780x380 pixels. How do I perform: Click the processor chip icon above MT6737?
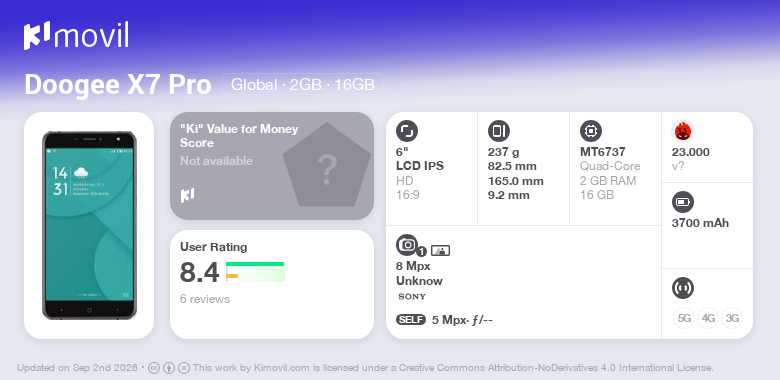(591, 131)
